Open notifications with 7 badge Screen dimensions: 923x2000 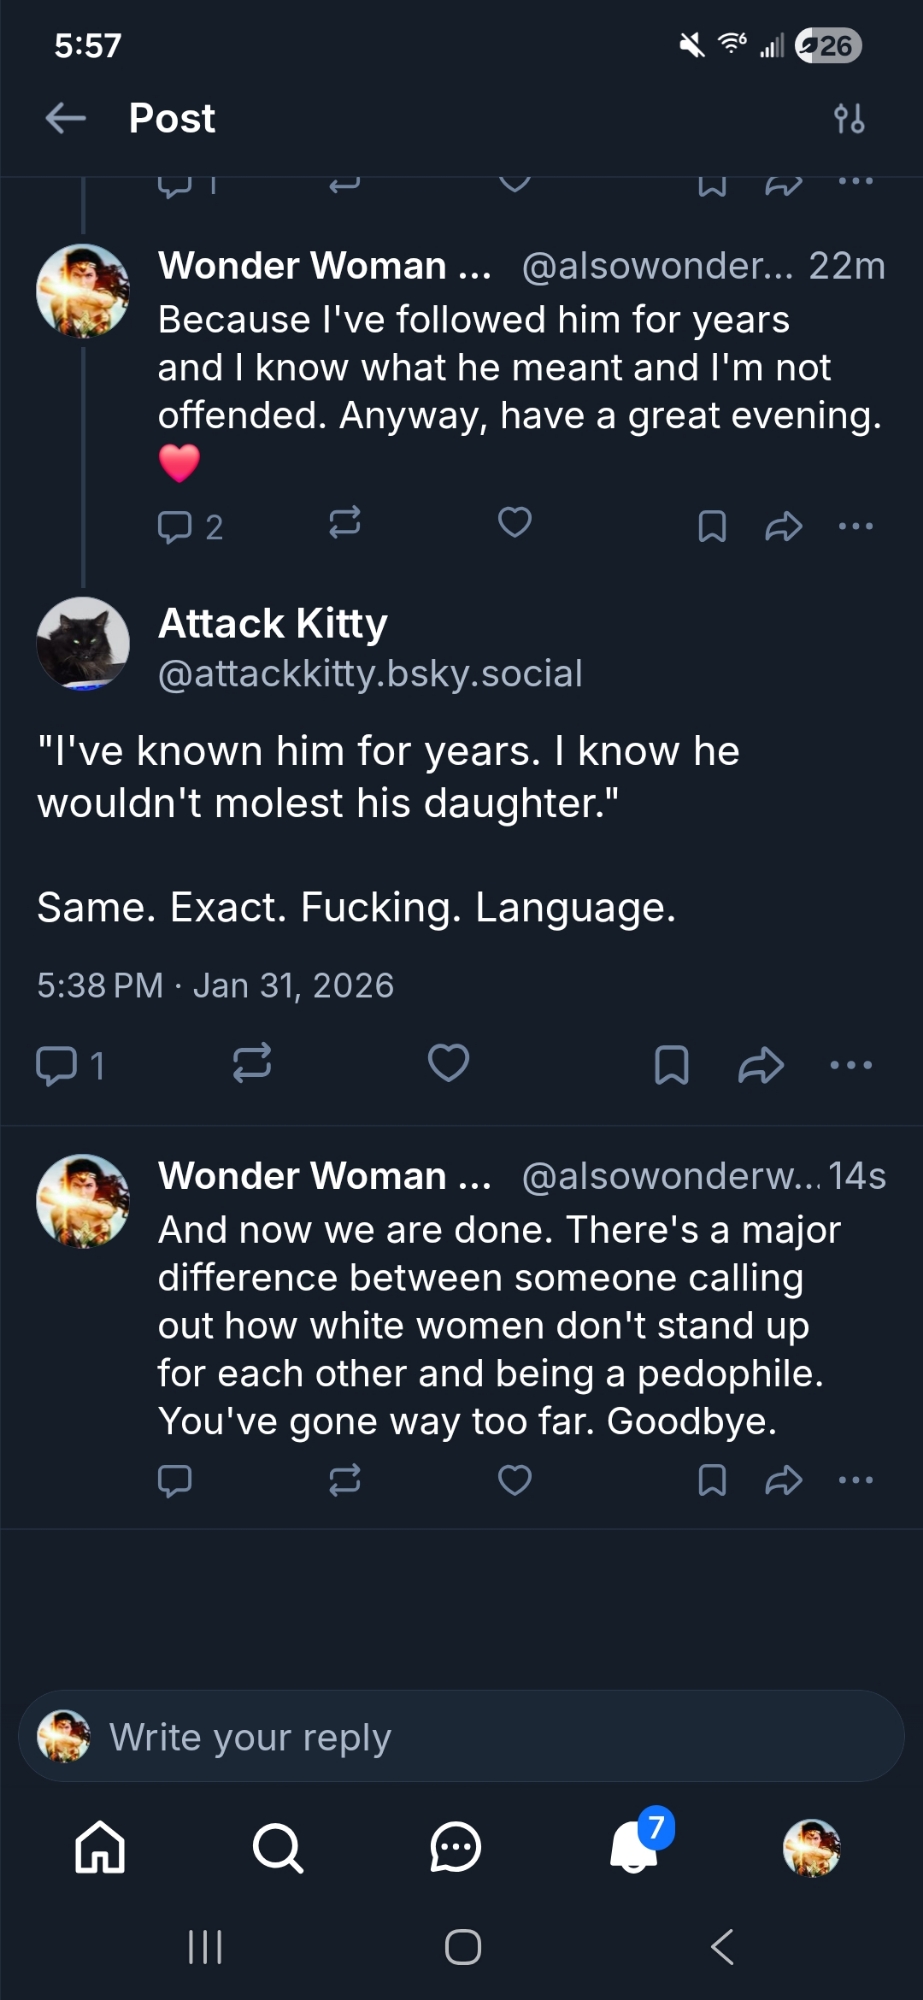pyautogui.click(x=634, y=1846)
